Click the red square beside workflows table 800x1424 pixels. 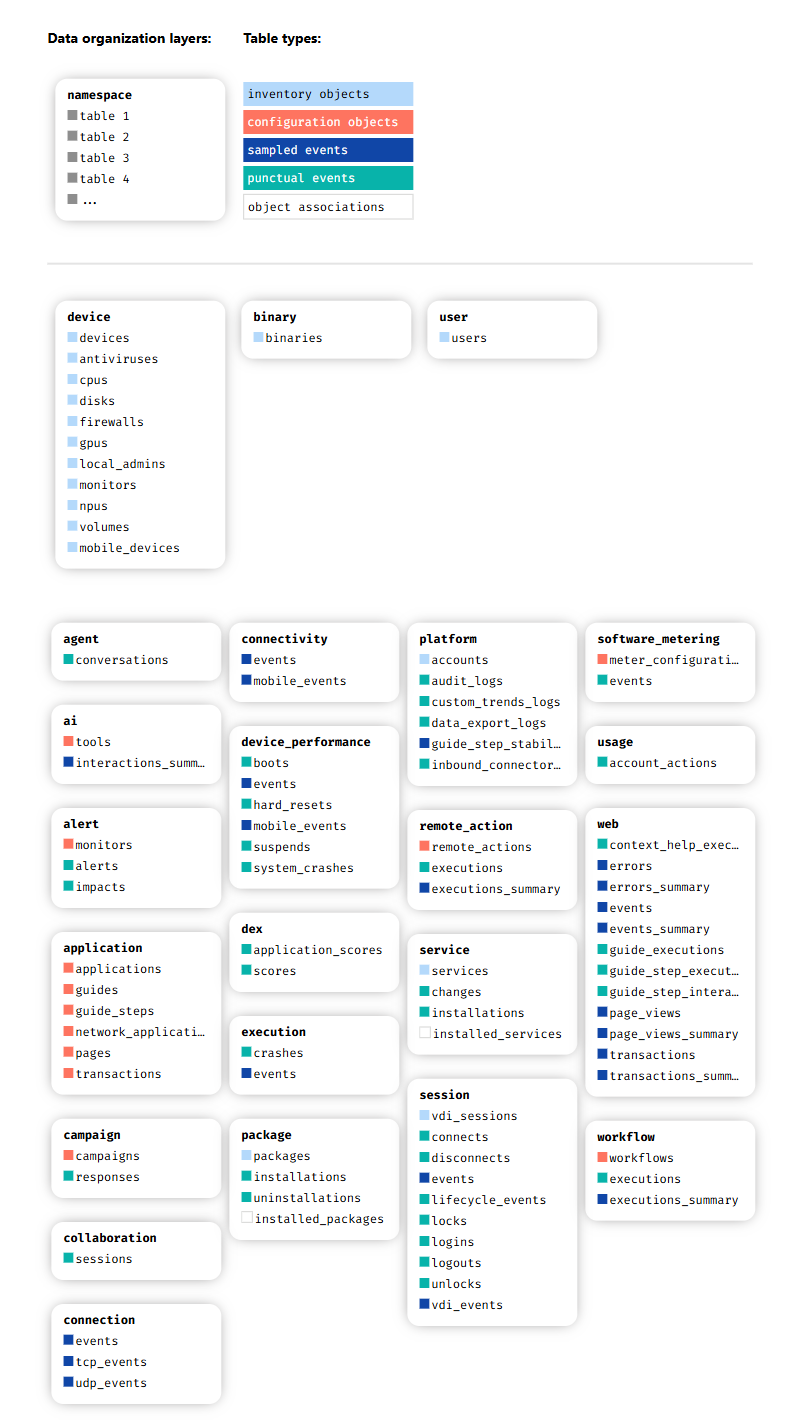pyautogui.click(x=603, y=1158)
